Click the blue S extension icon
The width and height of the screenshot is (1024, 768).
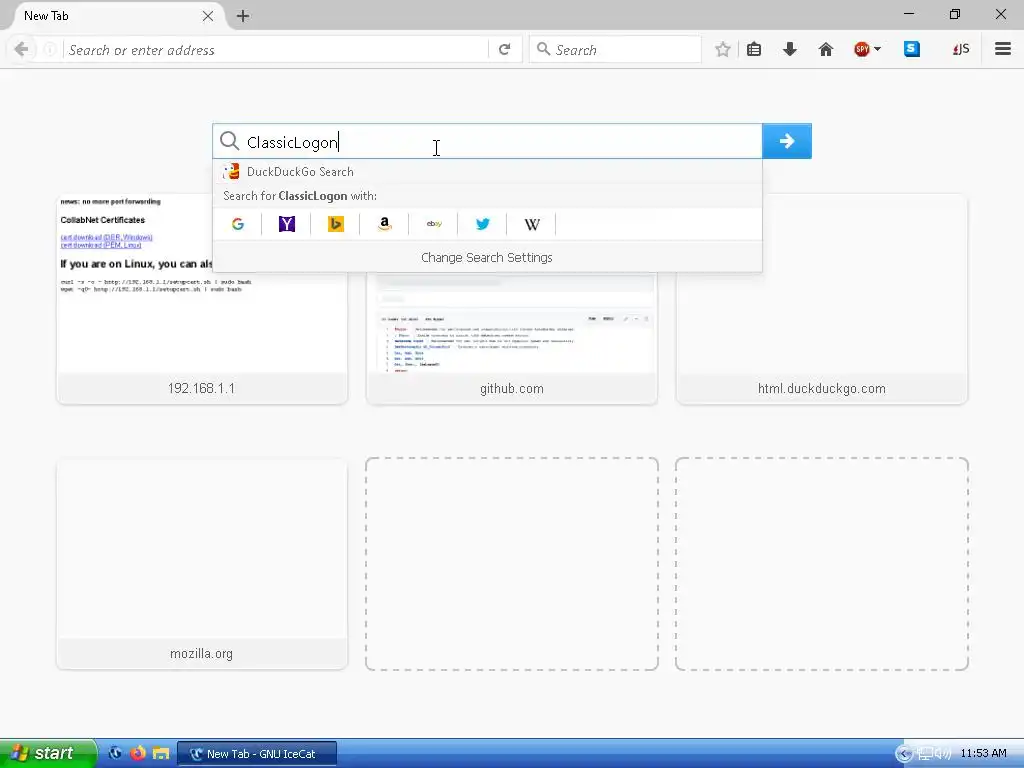pos(912,49)
